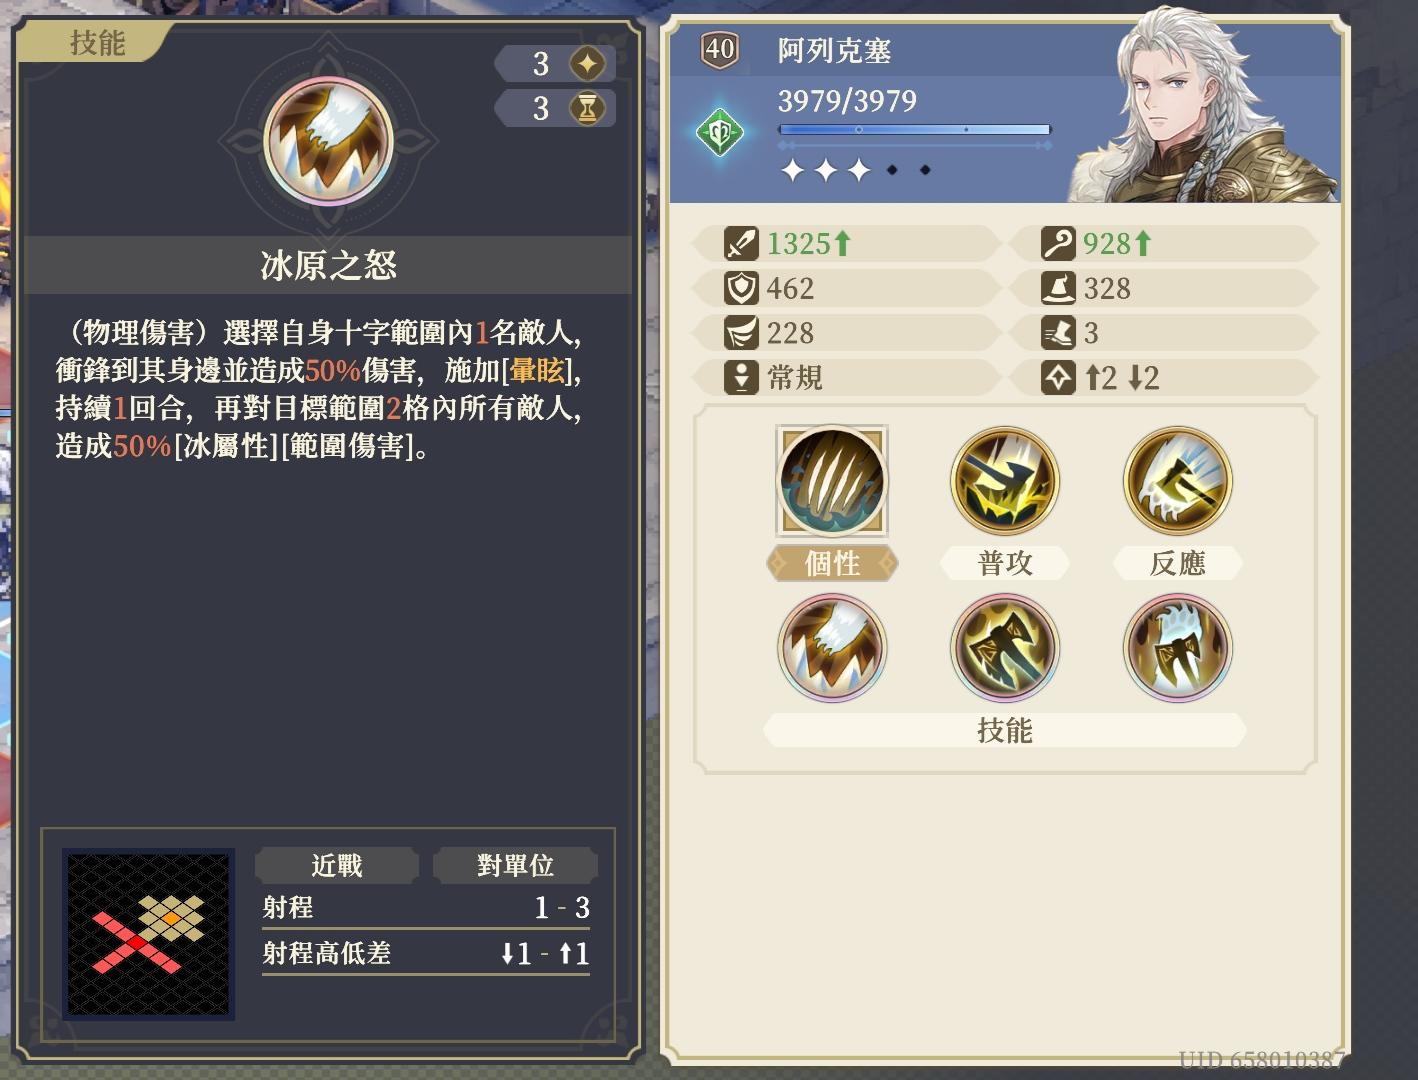Image resolution: width=1418 pixels, height=1080 pixels.
Task: Select the ice-claw axe skill icon on right
Action: [x=1177, y=648]
